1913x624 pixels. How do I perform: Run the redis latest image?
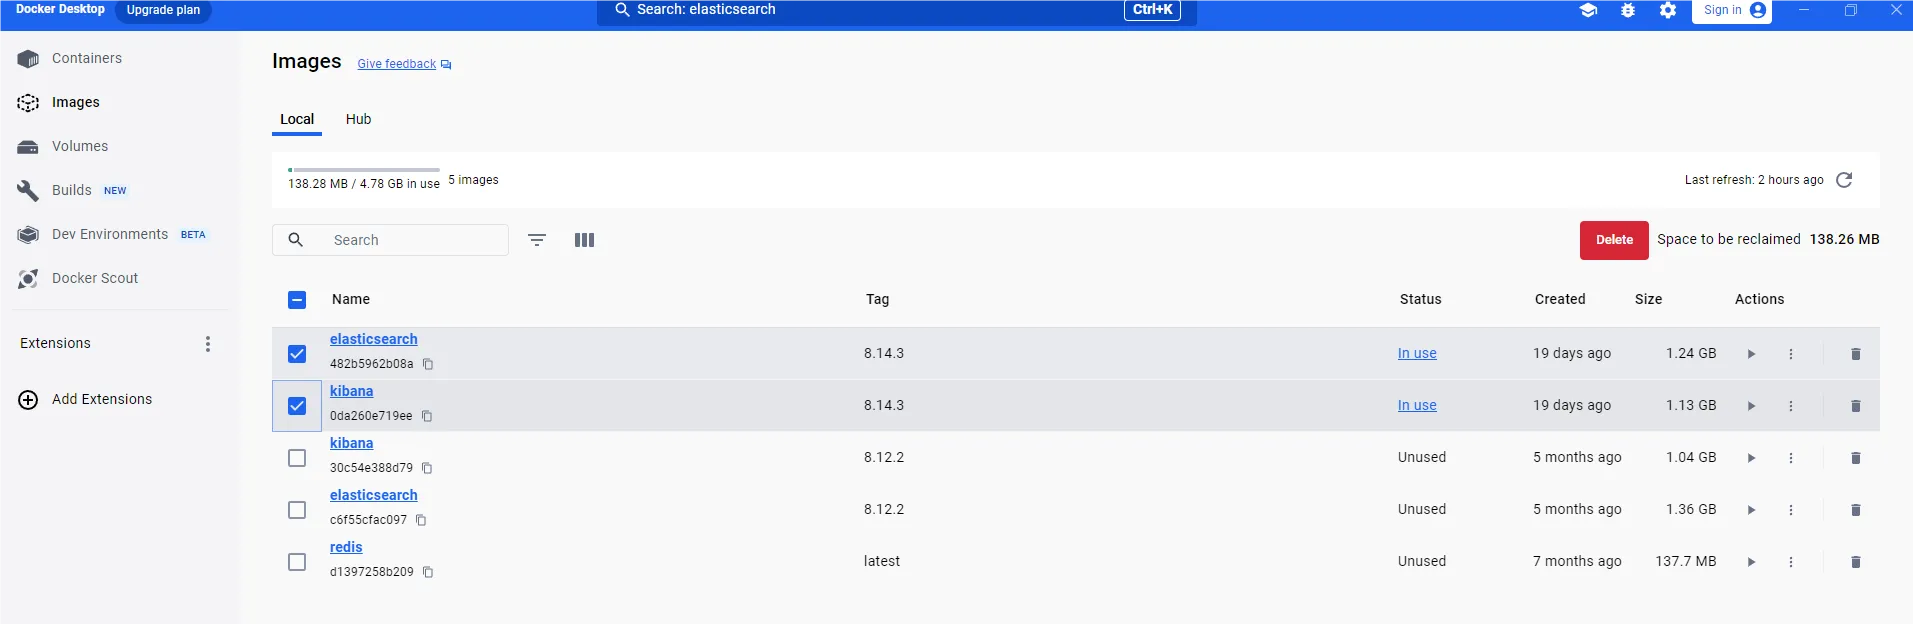tap(1751, 562)
